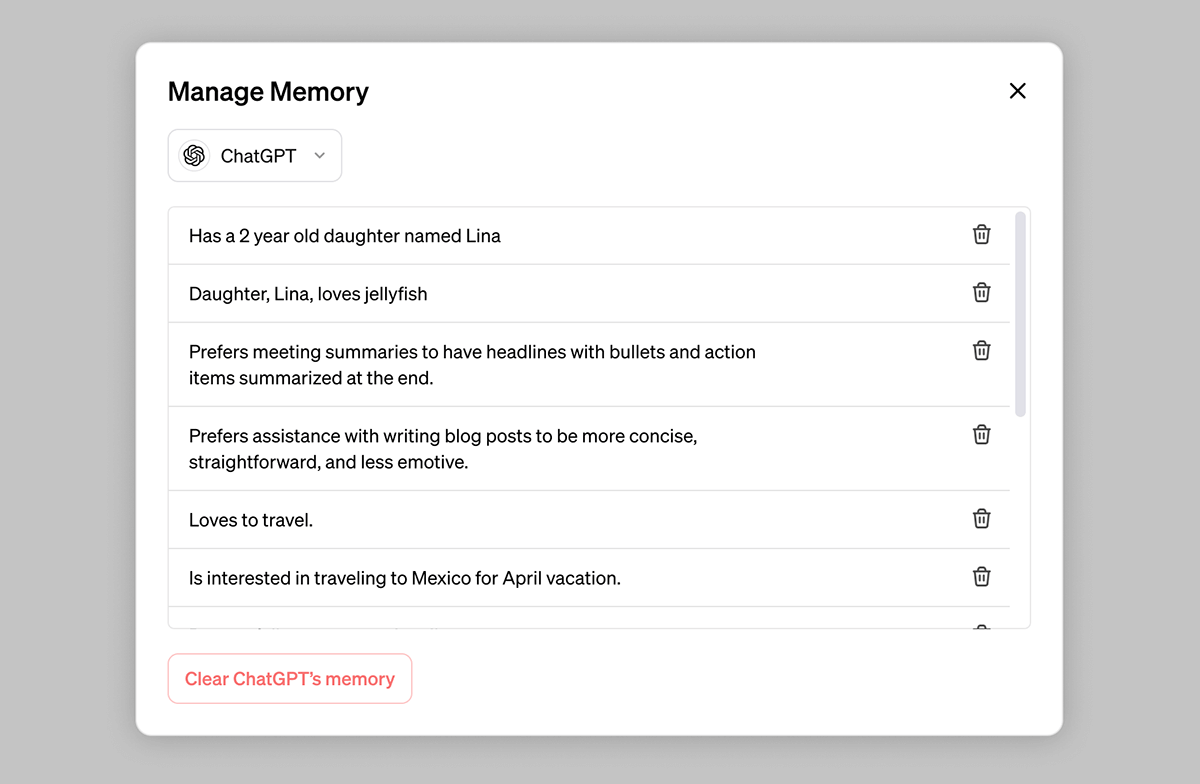The width and height of the screenshot is (1200, 784).
Task: Click the concise blog posts preference text
Action: [x=443, y=449]
